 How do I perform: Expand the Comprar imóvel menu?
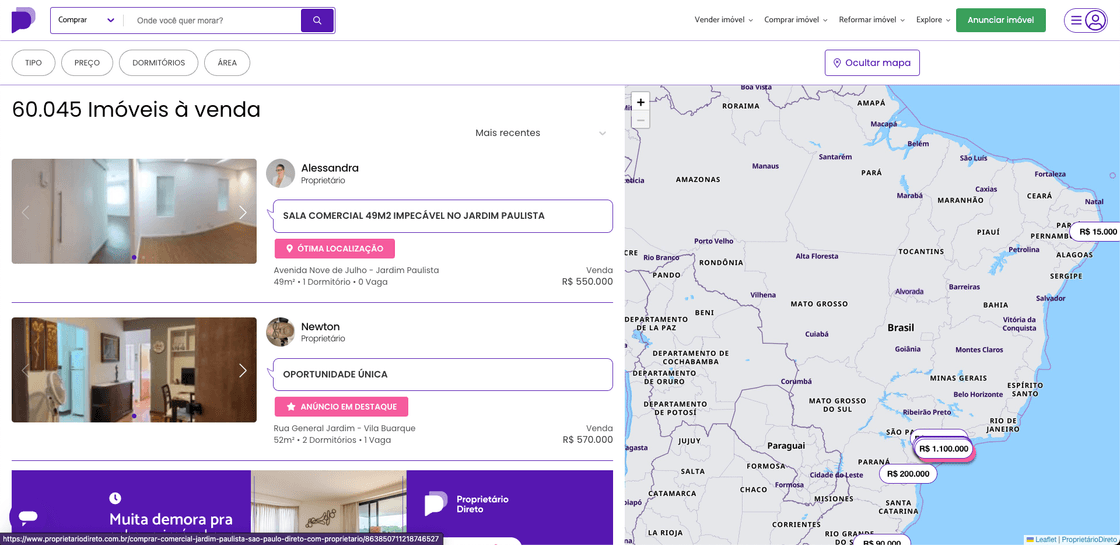(796, 20)
